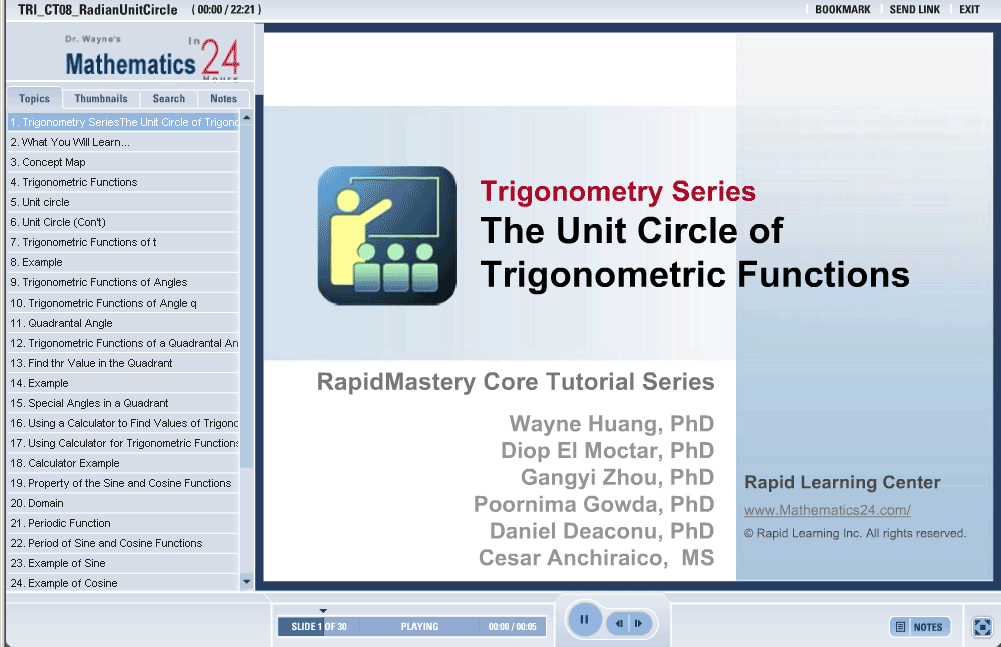1001x647 pixels.
Task: Select topic 23 Example of Sine
Action: [123, 563]
